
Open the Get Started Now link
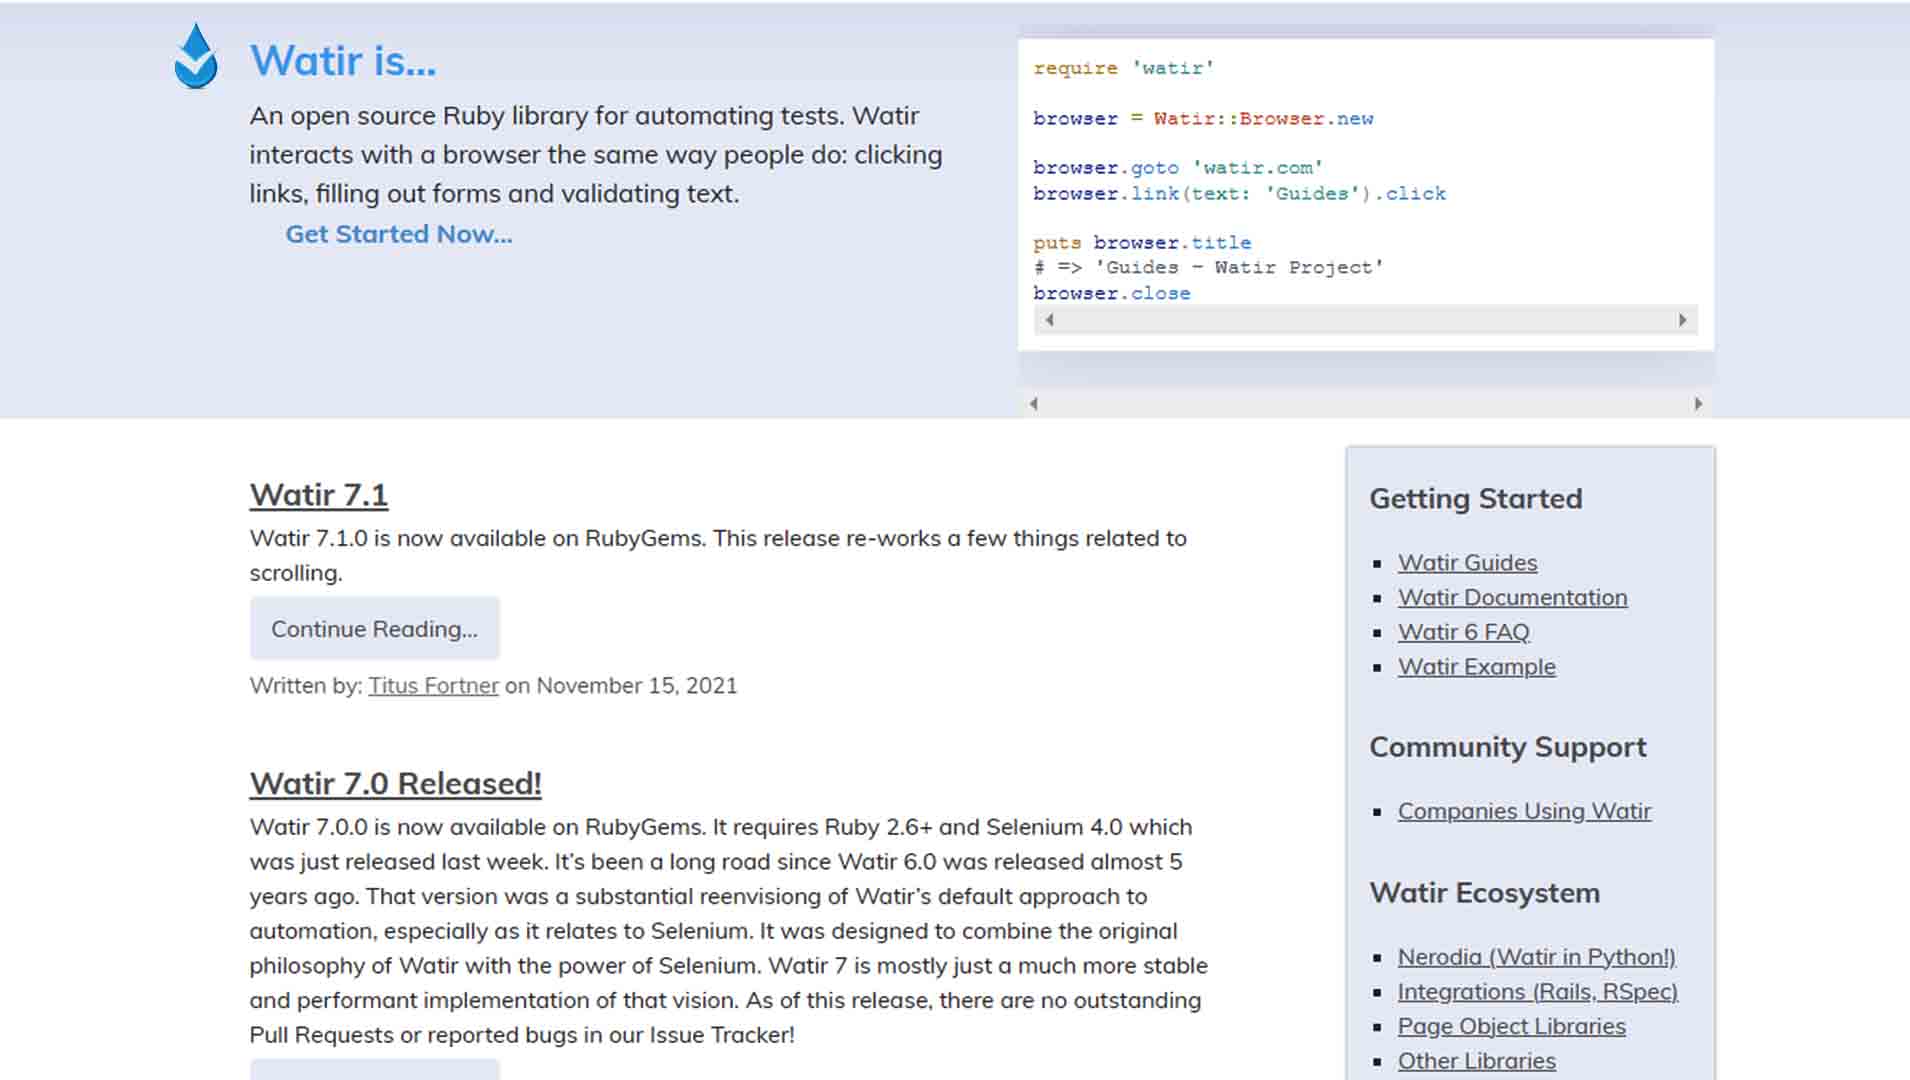pyautogui.click(x=398, y=234)
